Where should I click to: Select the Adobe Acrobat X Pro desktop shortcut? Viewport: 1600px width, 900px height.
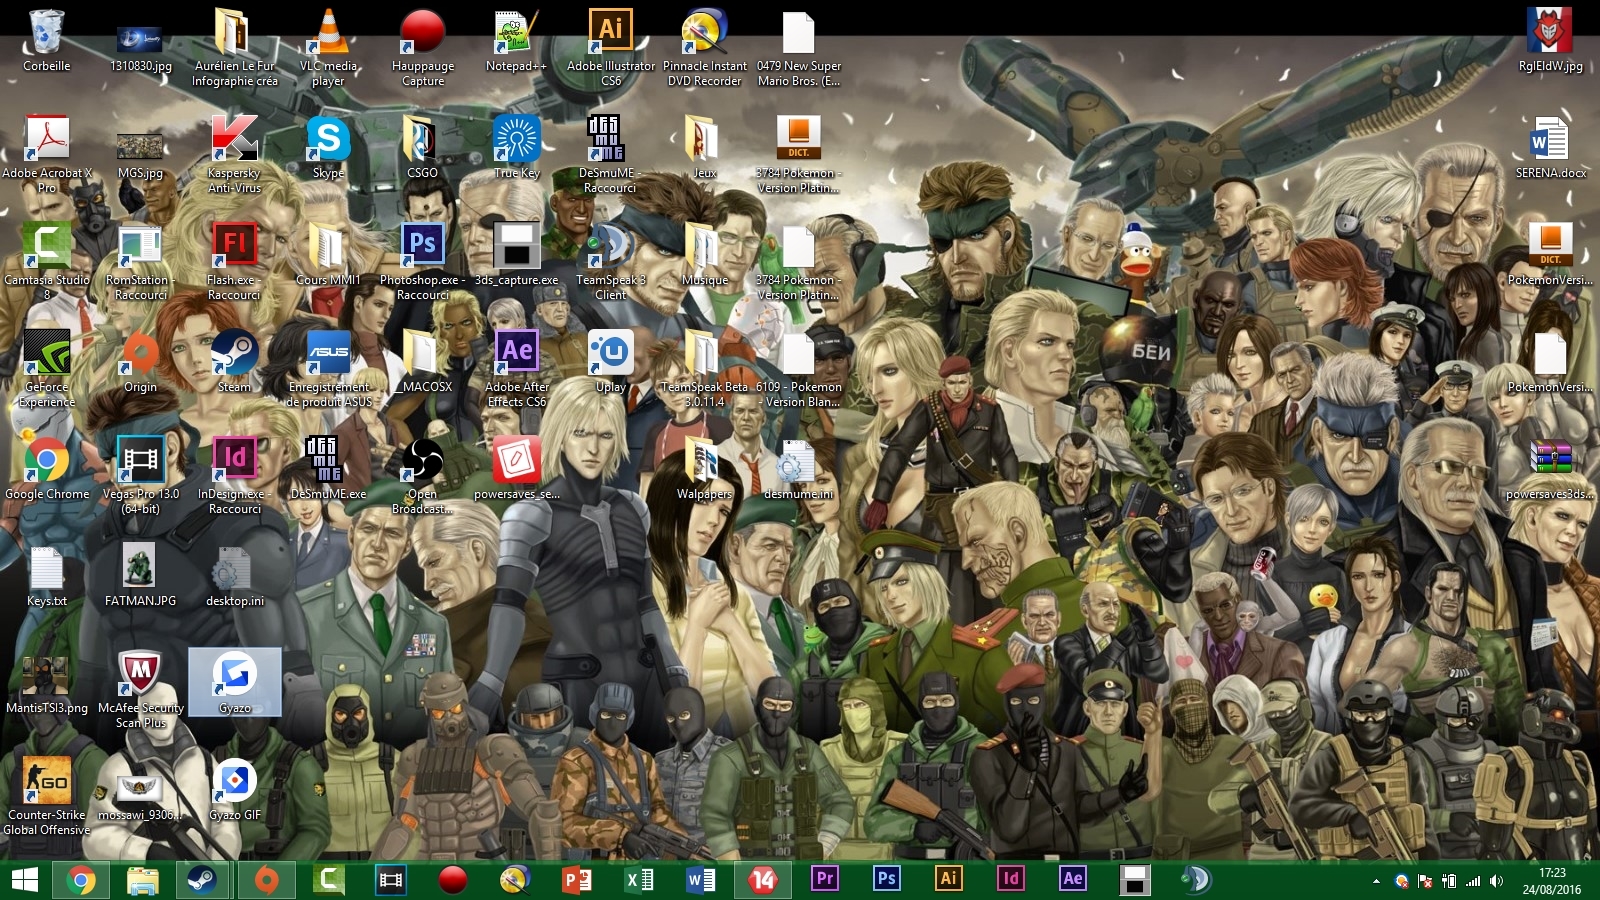pos(47,153)
